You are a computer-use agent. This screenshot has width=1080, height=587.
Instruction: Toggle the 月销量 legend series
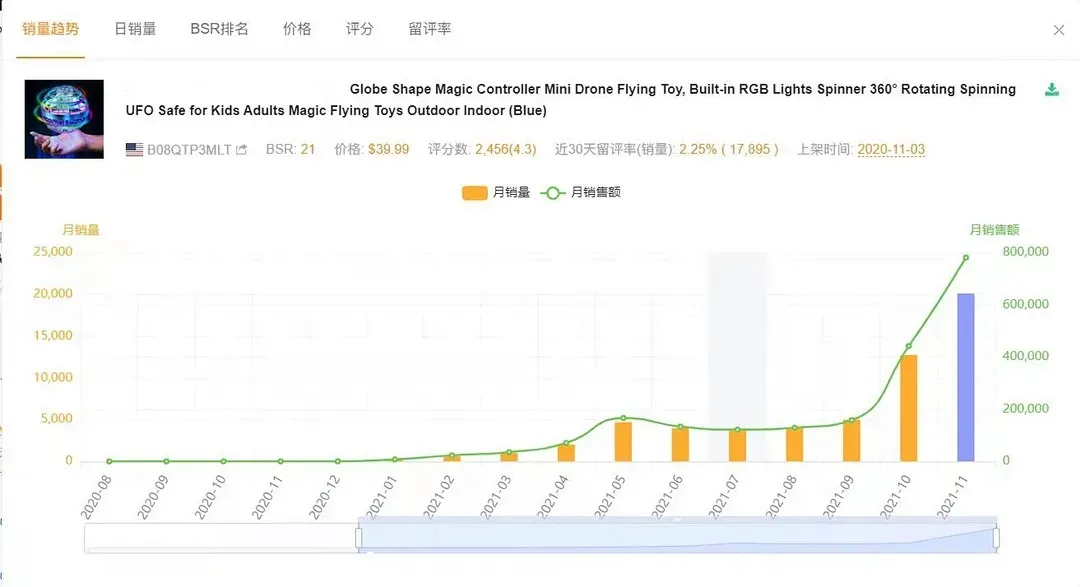click(x=496, y=192)
